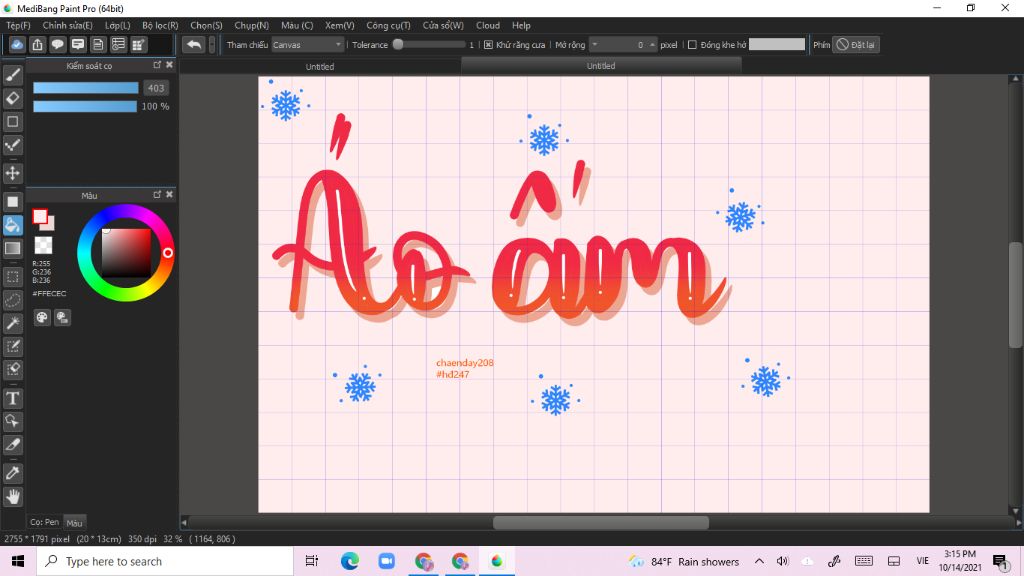Image resolution: width=1024 pixels, height=576 pixels.
Task: Open the Tham chiếu Canvas dropdown
Action: (x=308, y=44)
